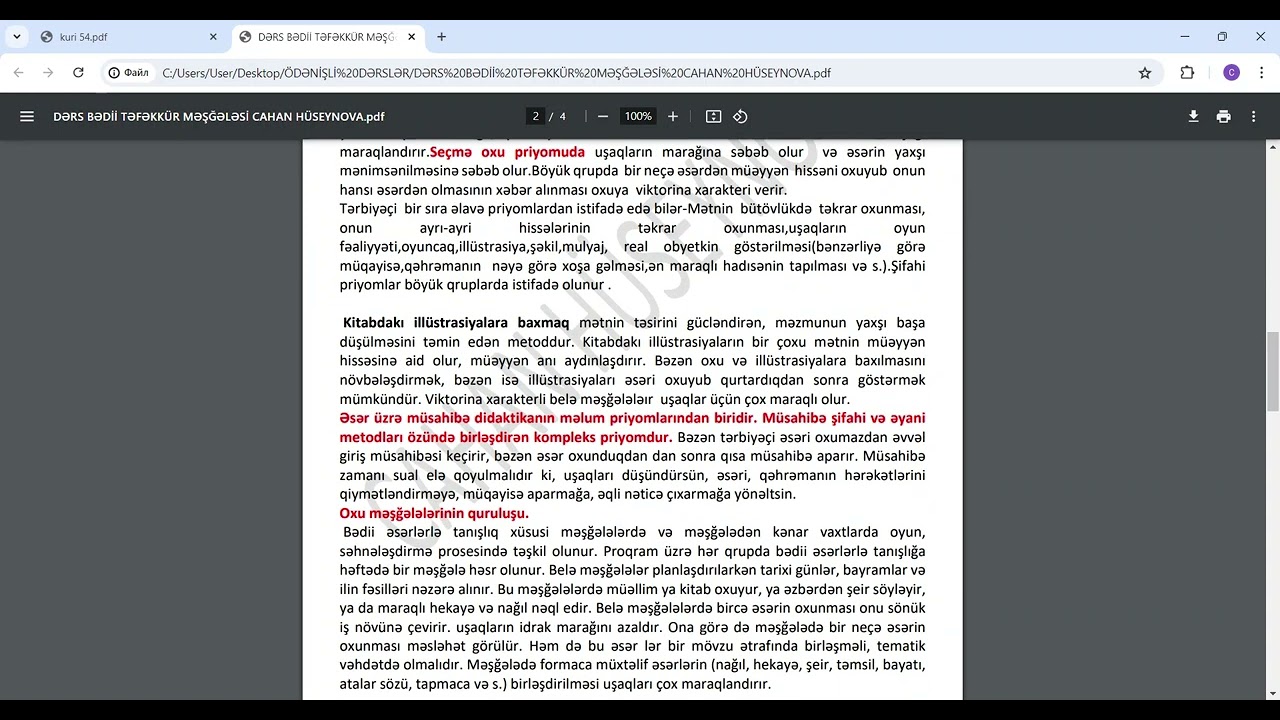The height and width of the screenshot is (720, 1280).
Task: Select the DƏRS BƏDİİ TƏFƏKKÜR MƏŞĞ tab
Action: point(328,37)
